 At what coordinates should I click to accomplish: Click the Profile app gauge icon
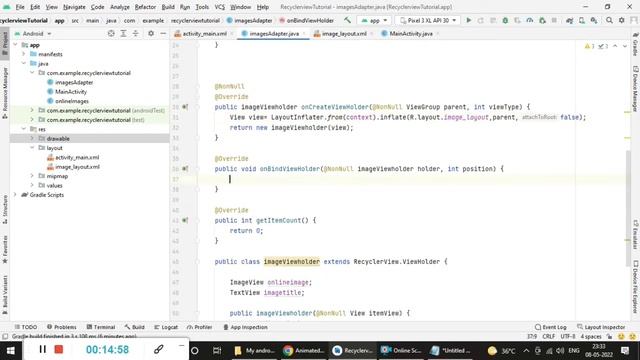point(530,20)
